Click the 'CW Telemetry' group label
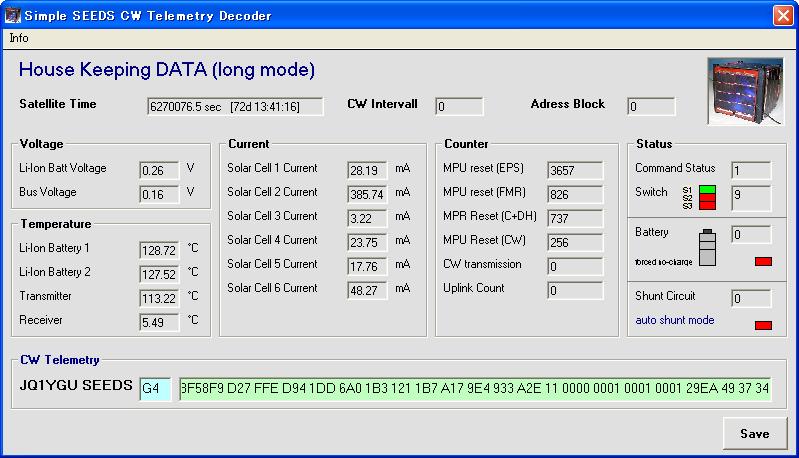This screenshot has height=458, width=799. pos(60,360)
